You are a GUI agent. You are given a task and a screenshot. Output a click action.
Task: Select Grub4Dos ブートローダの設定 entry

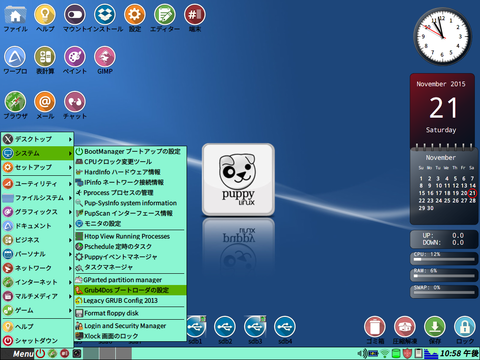point(130,290)
